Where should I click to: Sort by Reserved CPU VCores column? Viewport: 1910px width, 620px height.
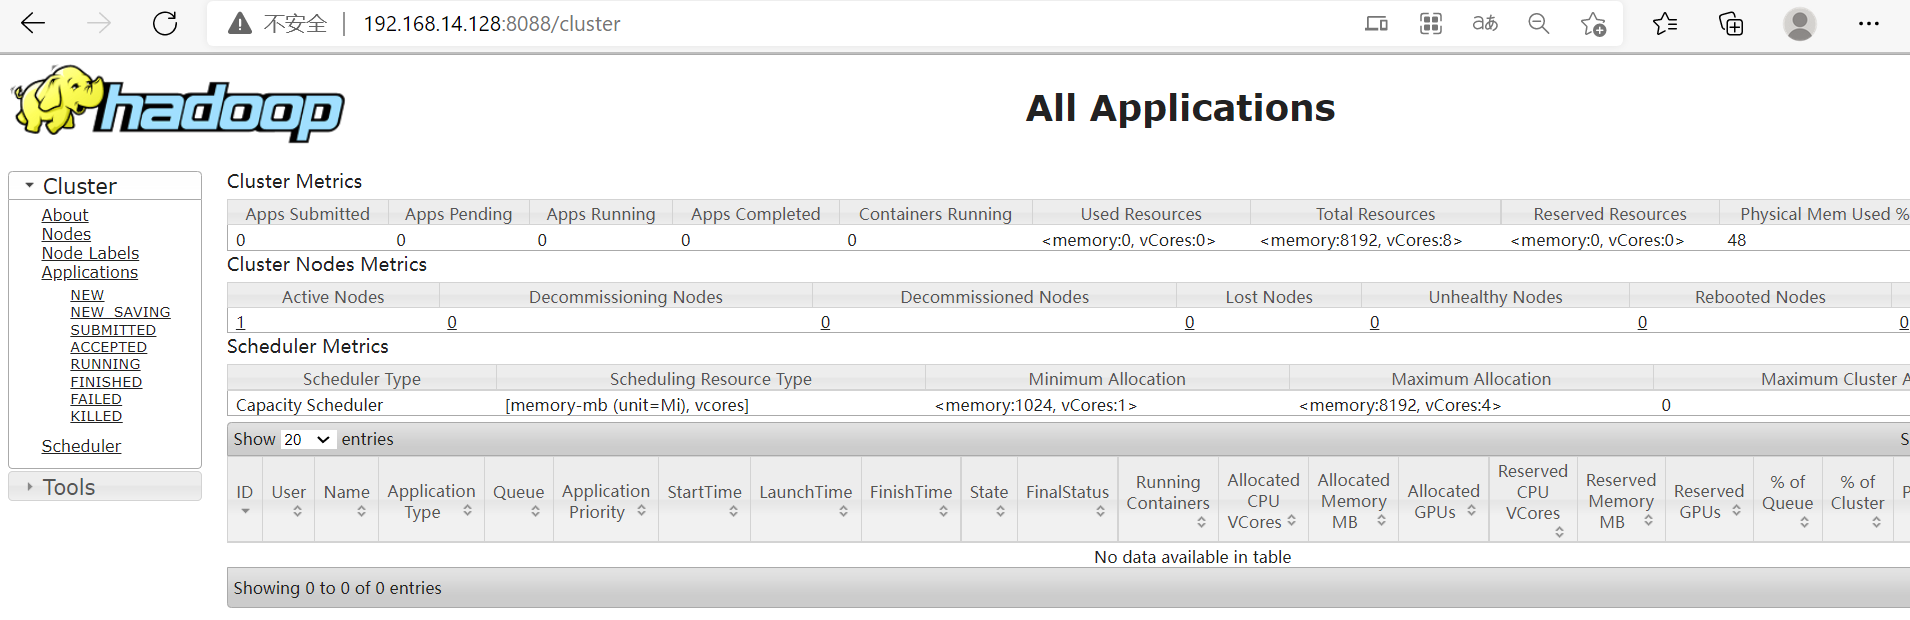1559,532
